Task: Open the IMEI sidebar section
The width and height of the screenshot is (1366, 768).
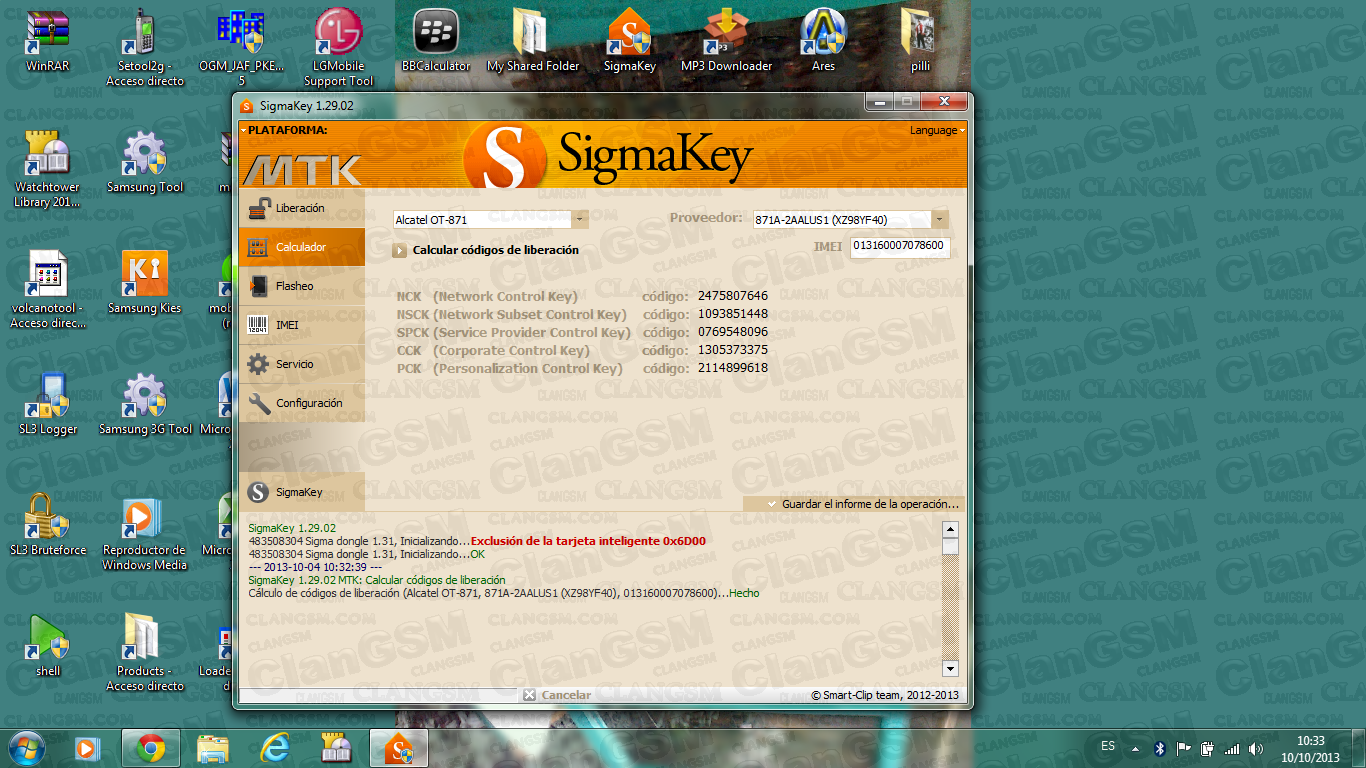Action: (x=302, y=325)
